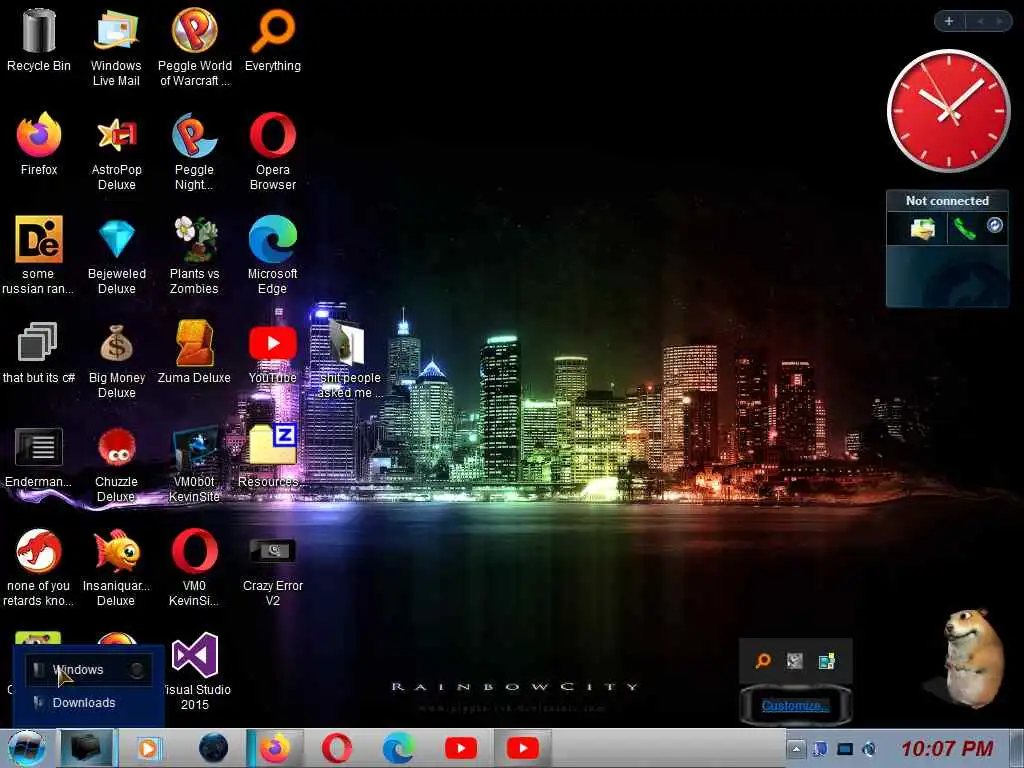Launch Windows Media Player from taskbar
The image size is (1024, 768).
pyautogui.click(x=149, y=748)
